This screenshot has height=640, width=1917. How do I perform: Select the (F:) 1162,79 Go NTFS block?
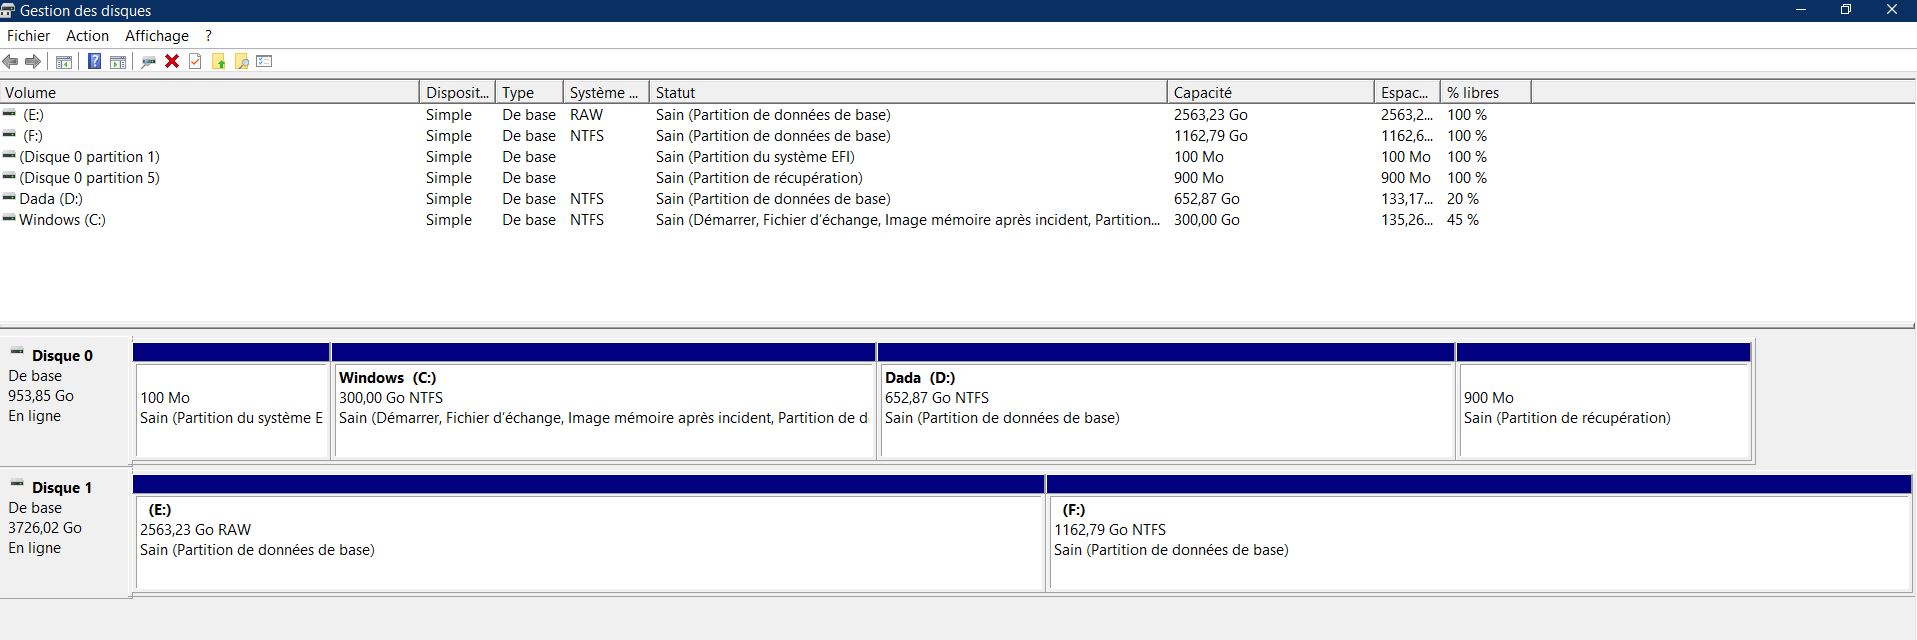pos(1479,533)
